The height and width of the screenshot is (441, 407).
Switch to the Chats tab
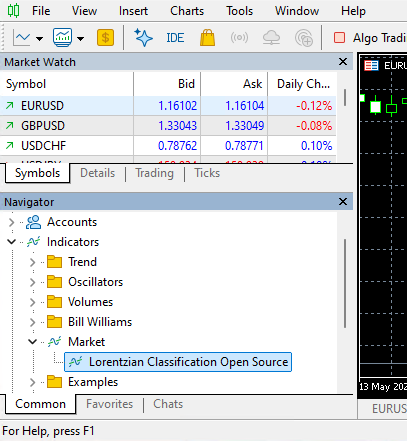click(168, 404)
